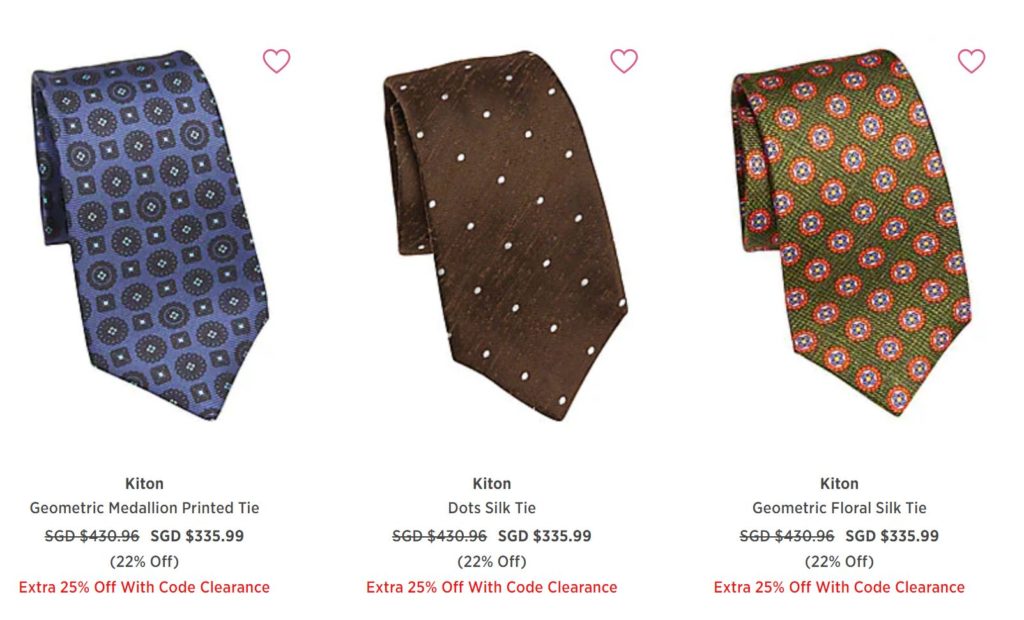Screen dimensions: 1024x620
Task: Click Kiton brand above Geometric Floral Tie
Action: [x=839, y=483]
